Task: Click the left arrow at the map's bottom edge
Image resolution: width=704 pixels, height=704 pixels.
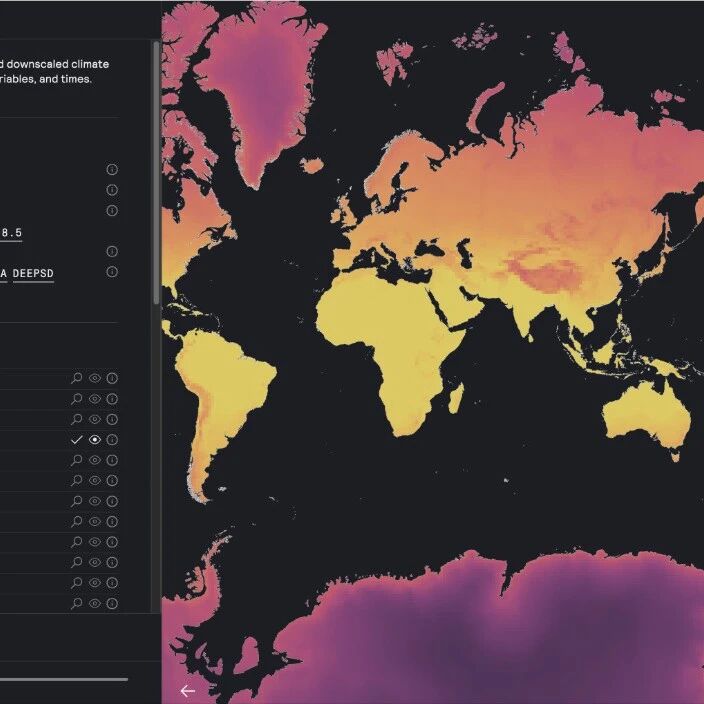Action: pos(187,690)
